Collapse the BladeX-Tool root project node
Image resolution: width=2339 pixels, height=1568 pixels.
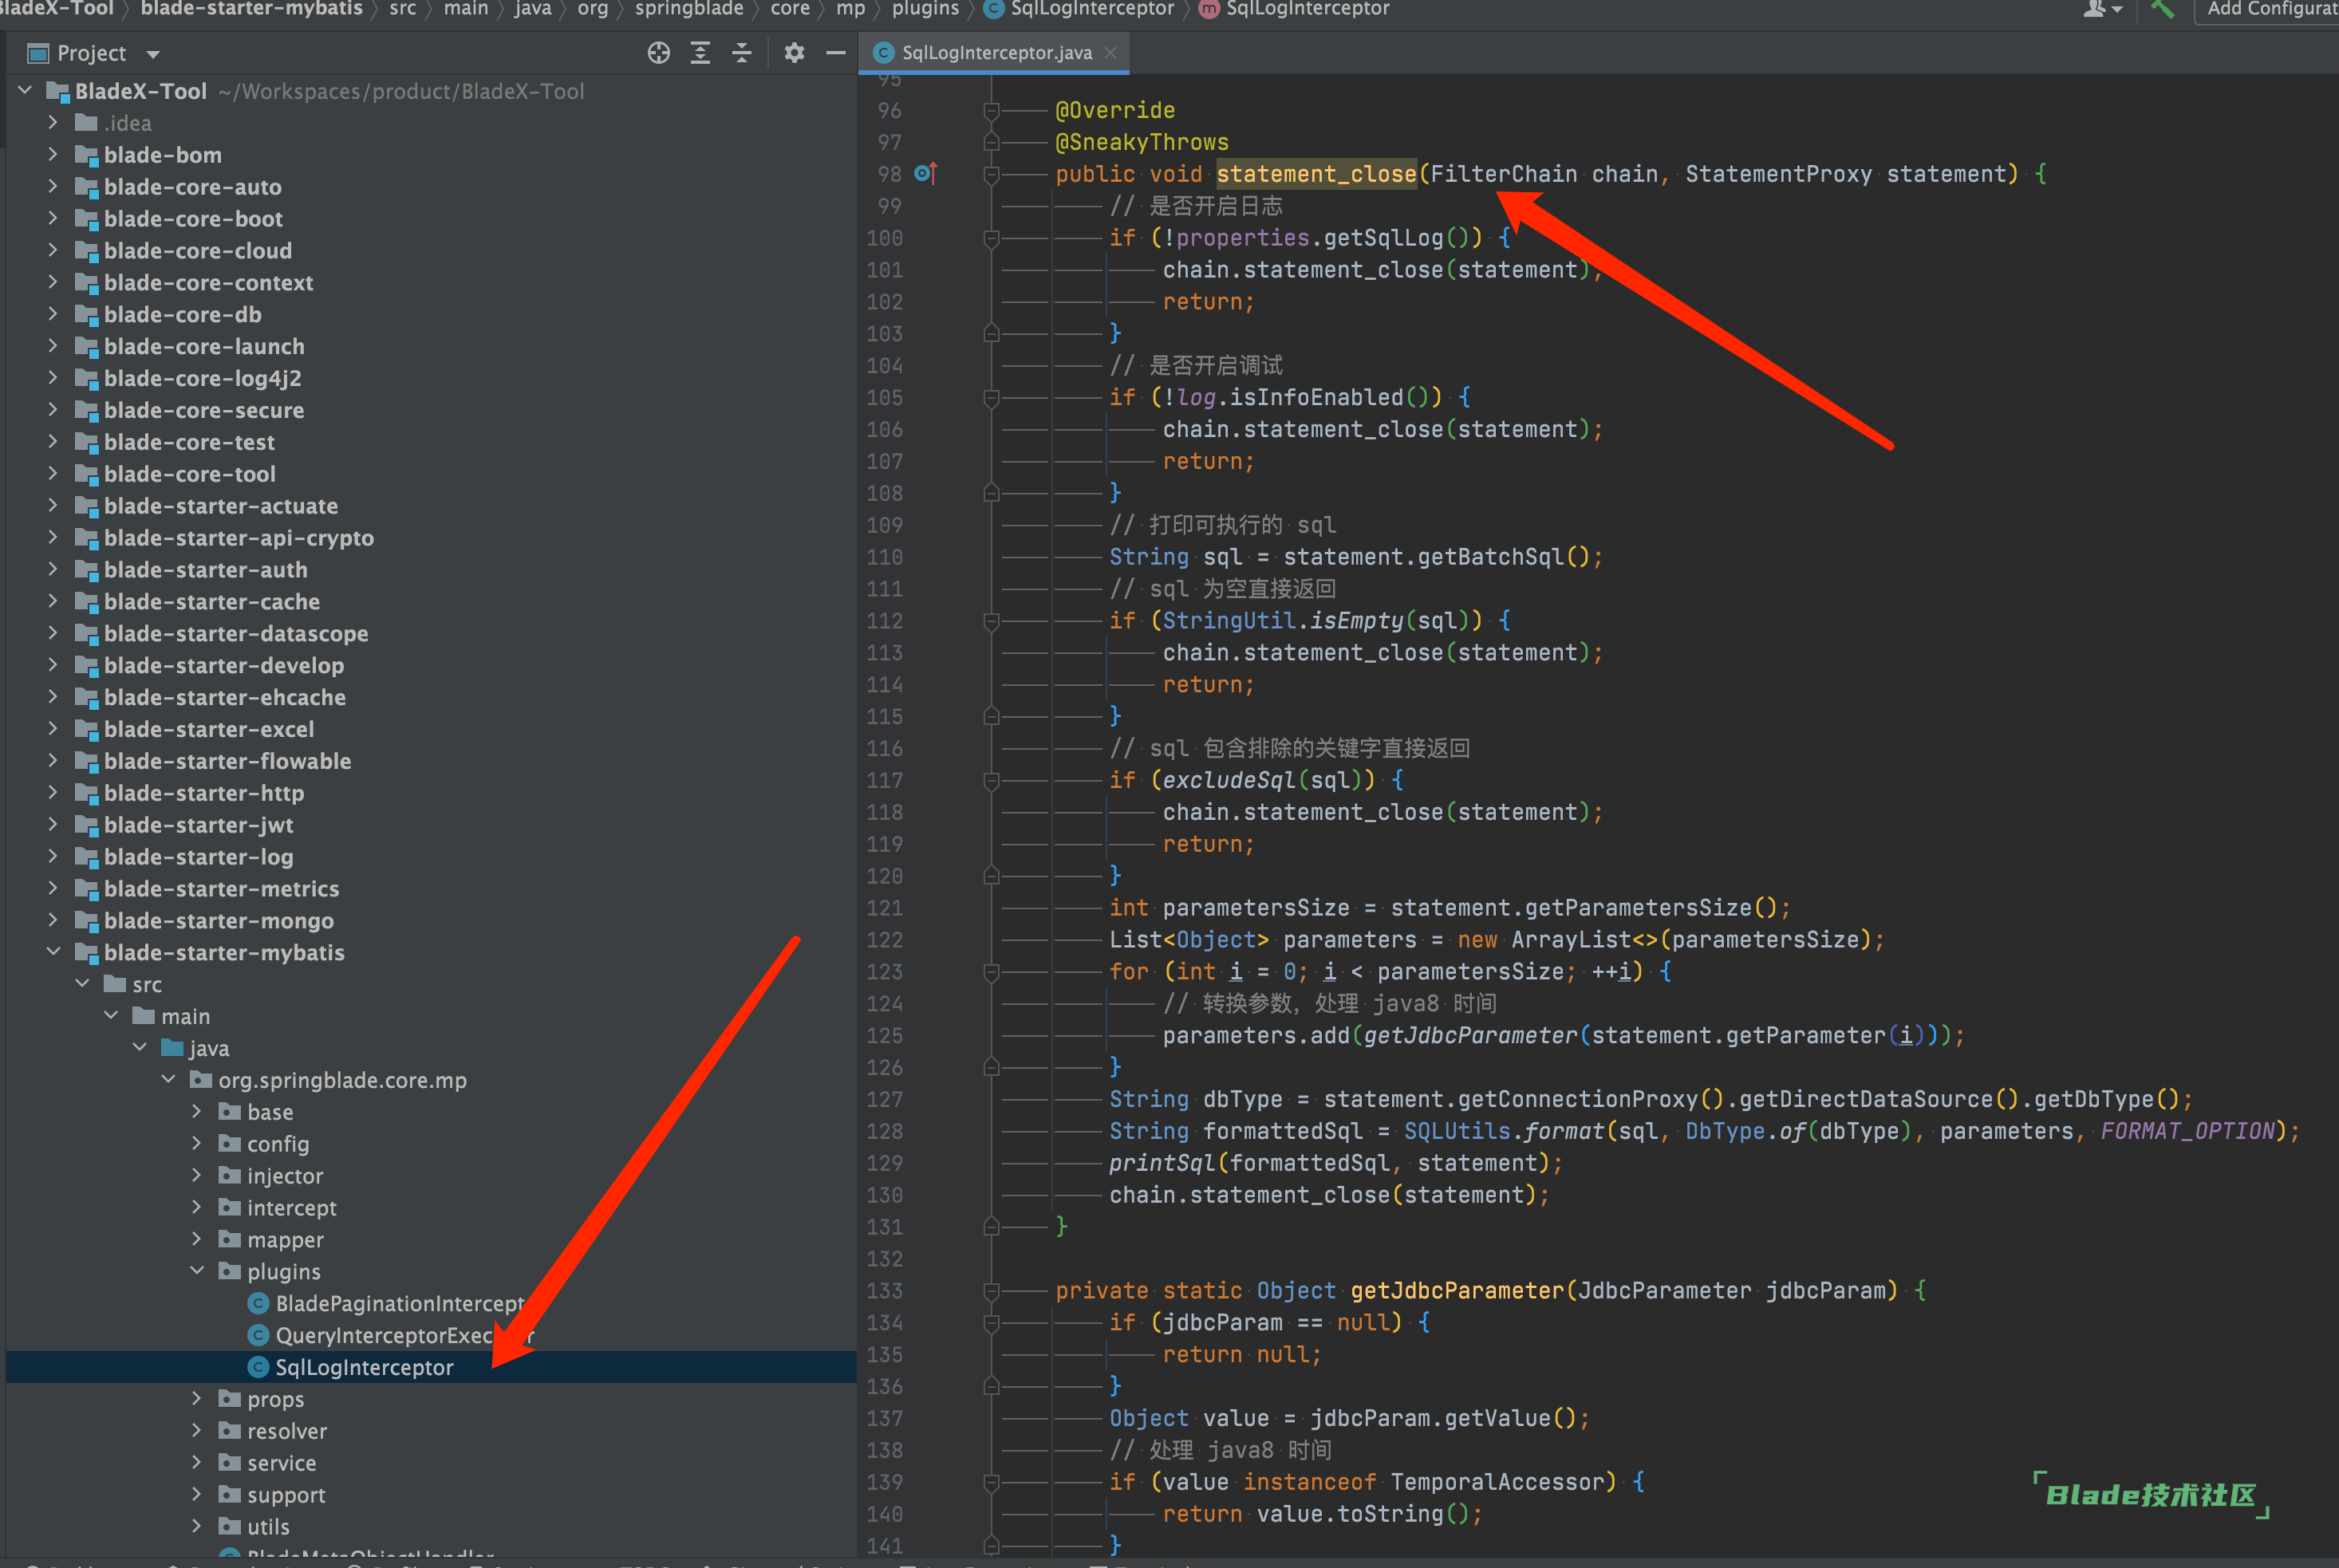tap(25, 91)
